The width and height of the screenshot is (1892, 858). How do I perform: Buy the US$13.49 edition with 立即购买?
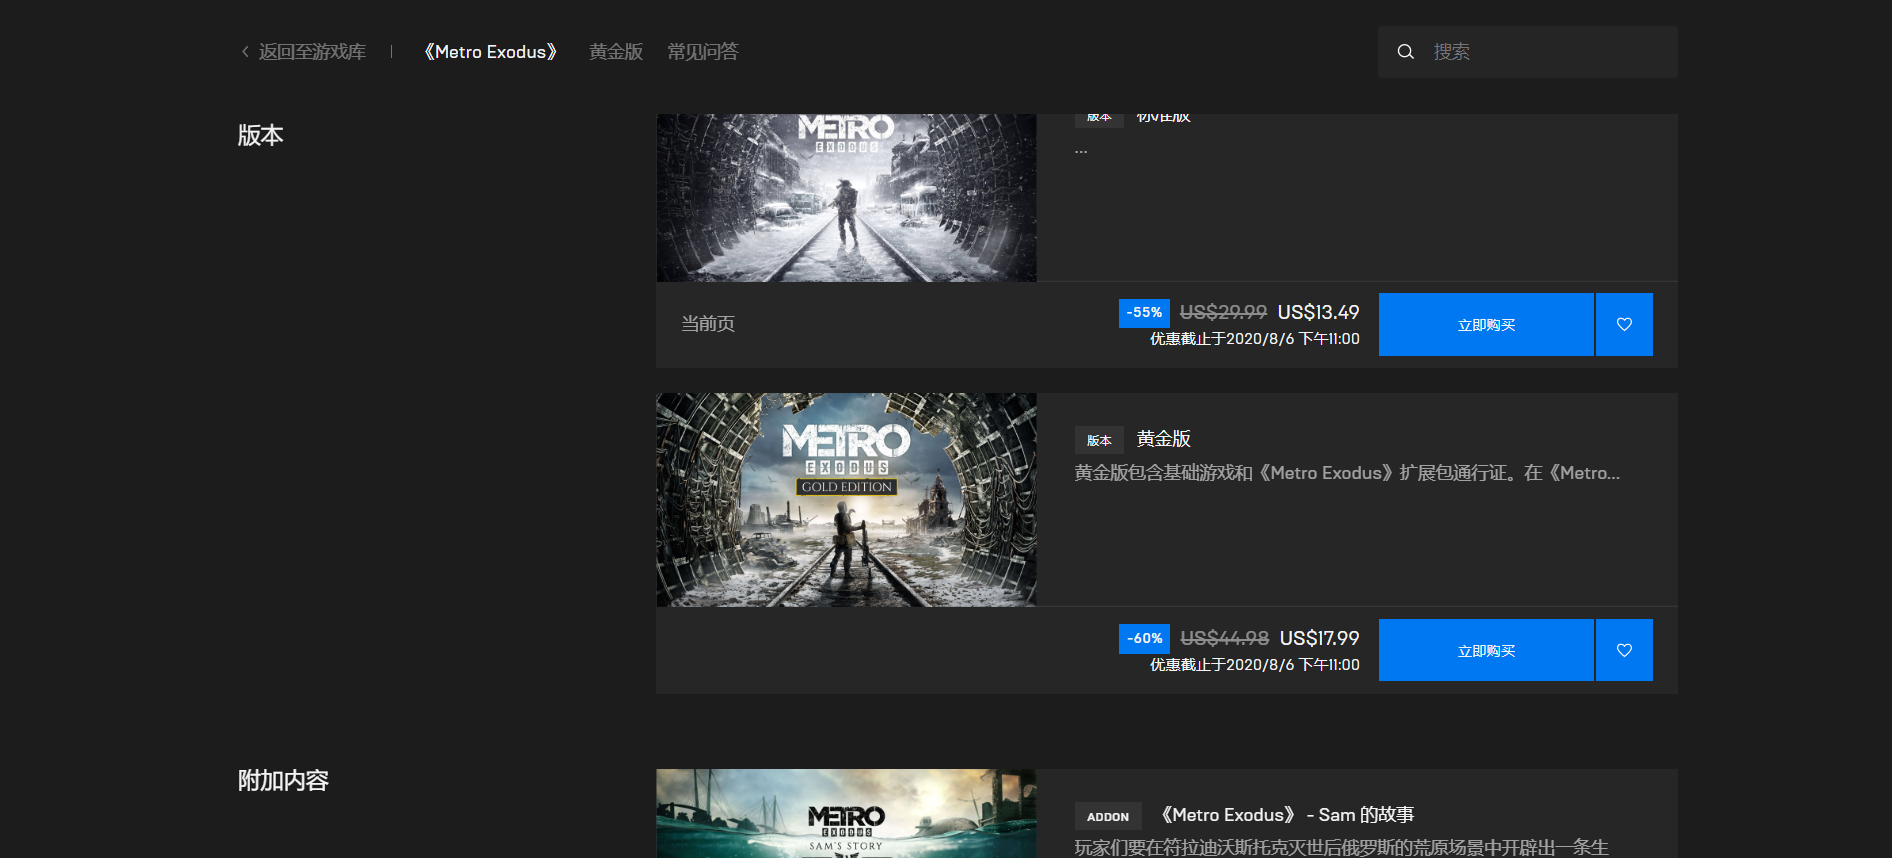pyautogui.click(x=1486, y=324)
